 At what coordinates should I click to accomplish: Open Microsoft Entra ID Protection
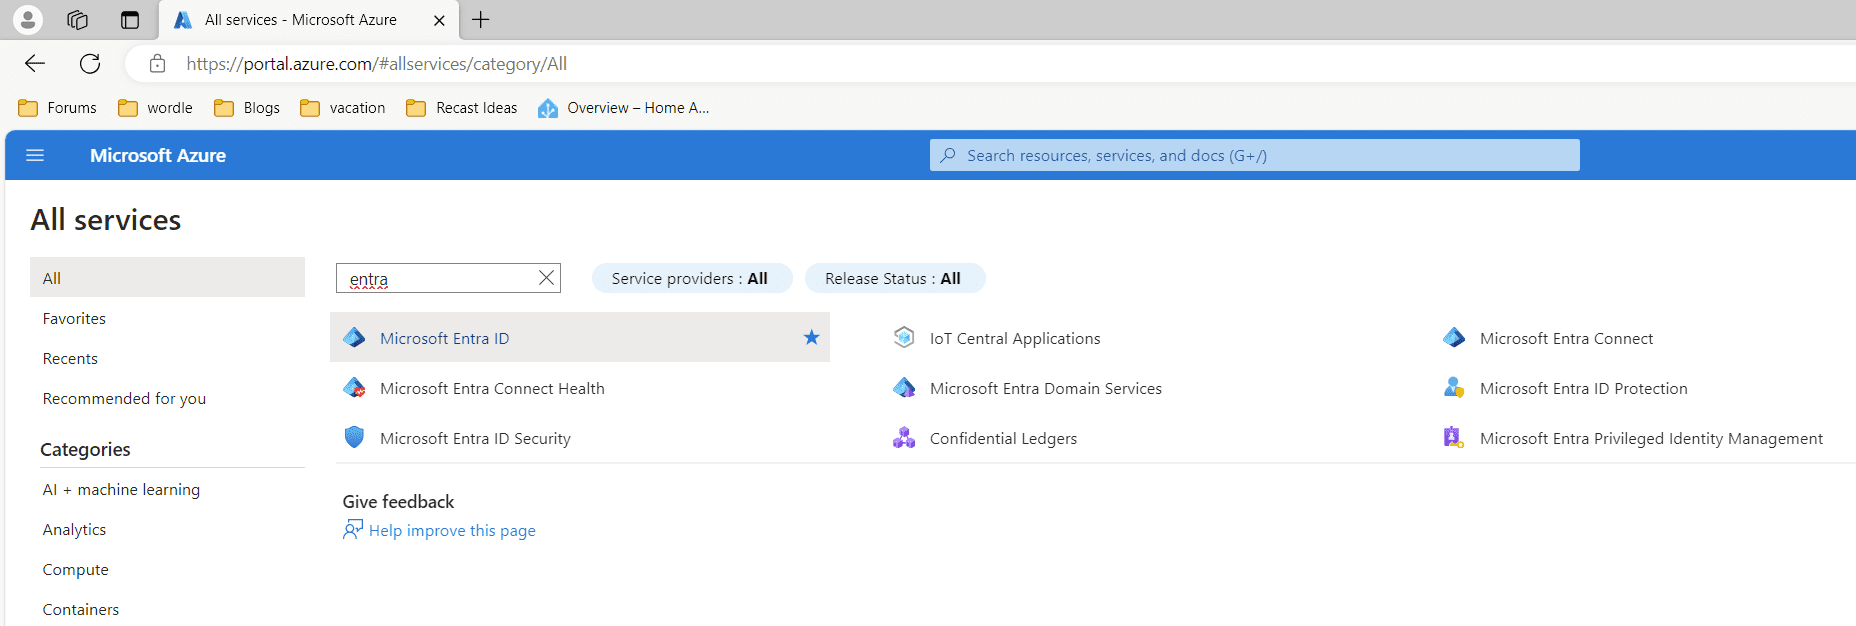tap(1583, 388)
